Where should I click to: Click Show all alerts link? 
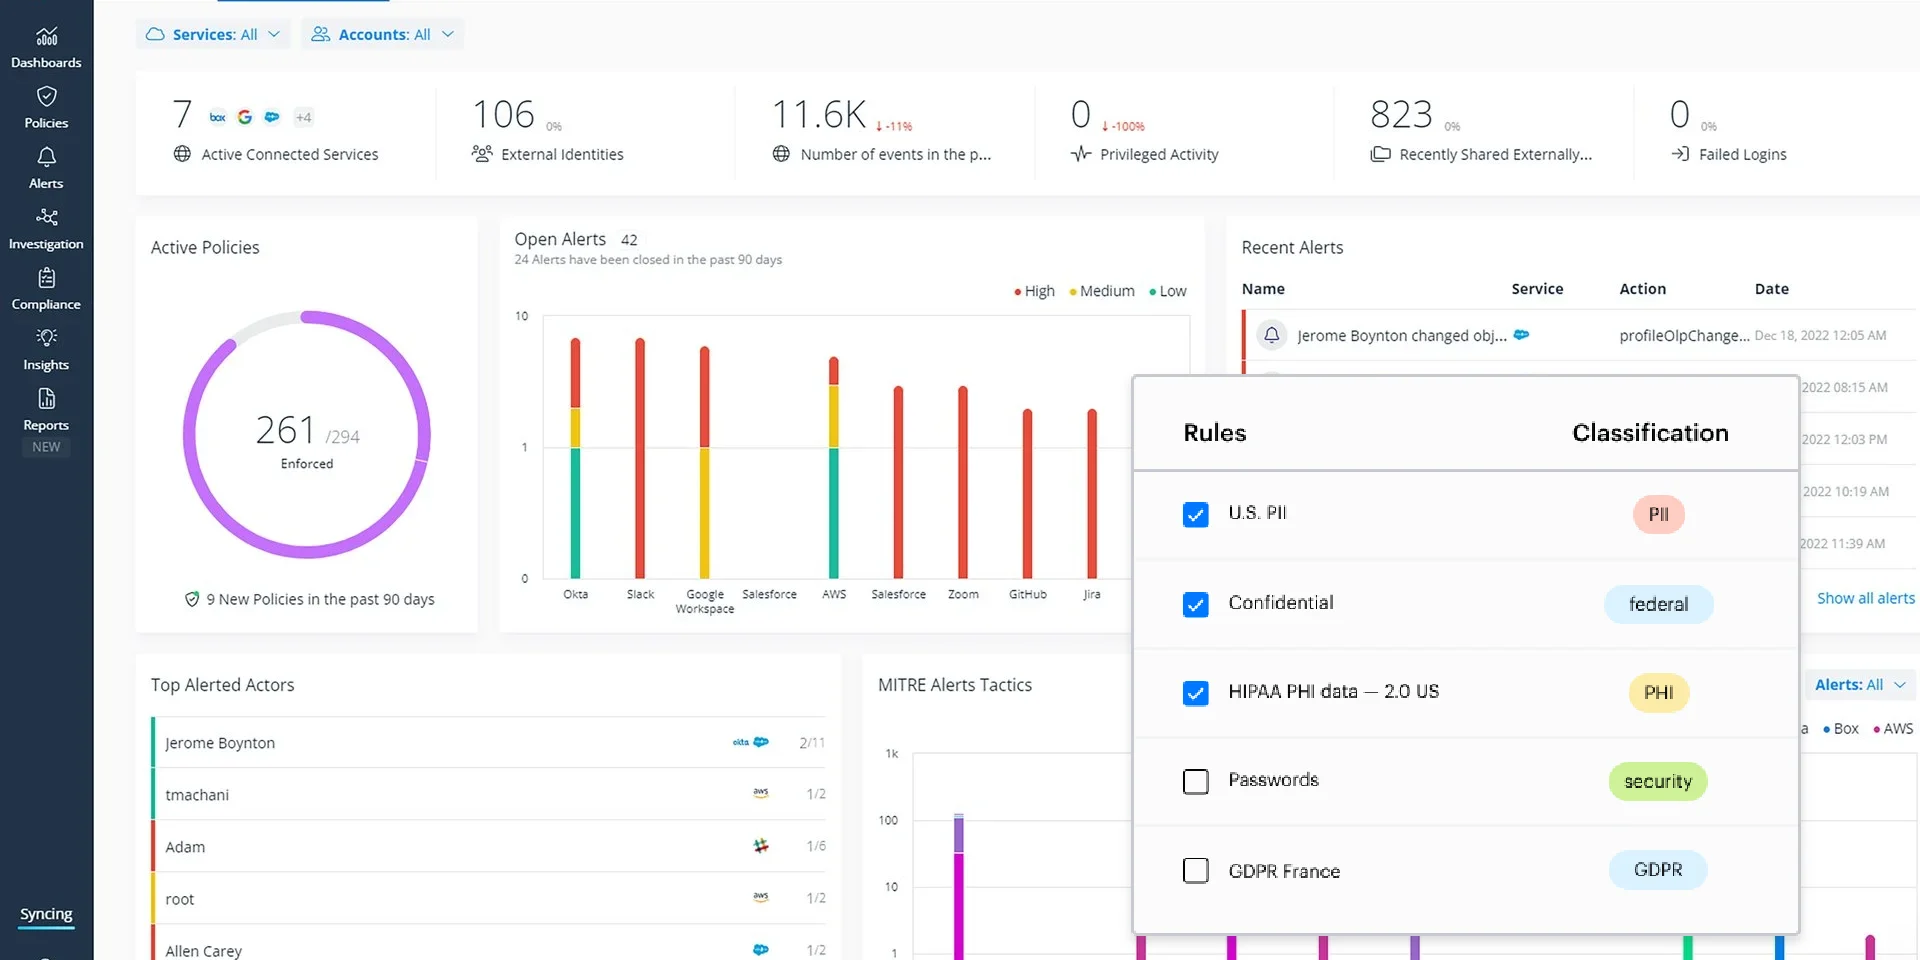coord(1866,598)
